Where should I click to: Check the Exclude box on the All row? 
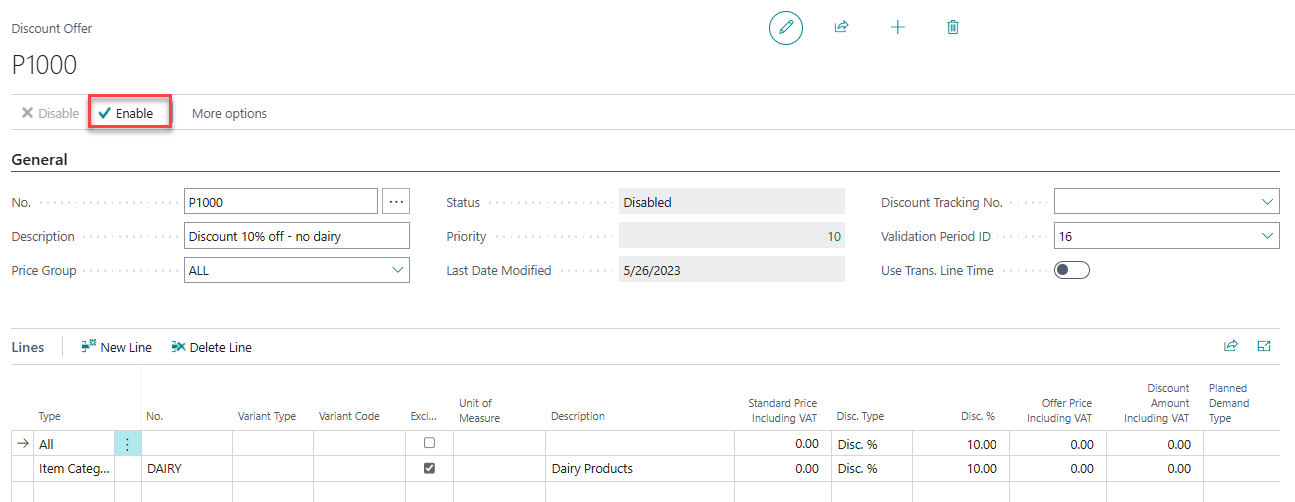point(430,443)
